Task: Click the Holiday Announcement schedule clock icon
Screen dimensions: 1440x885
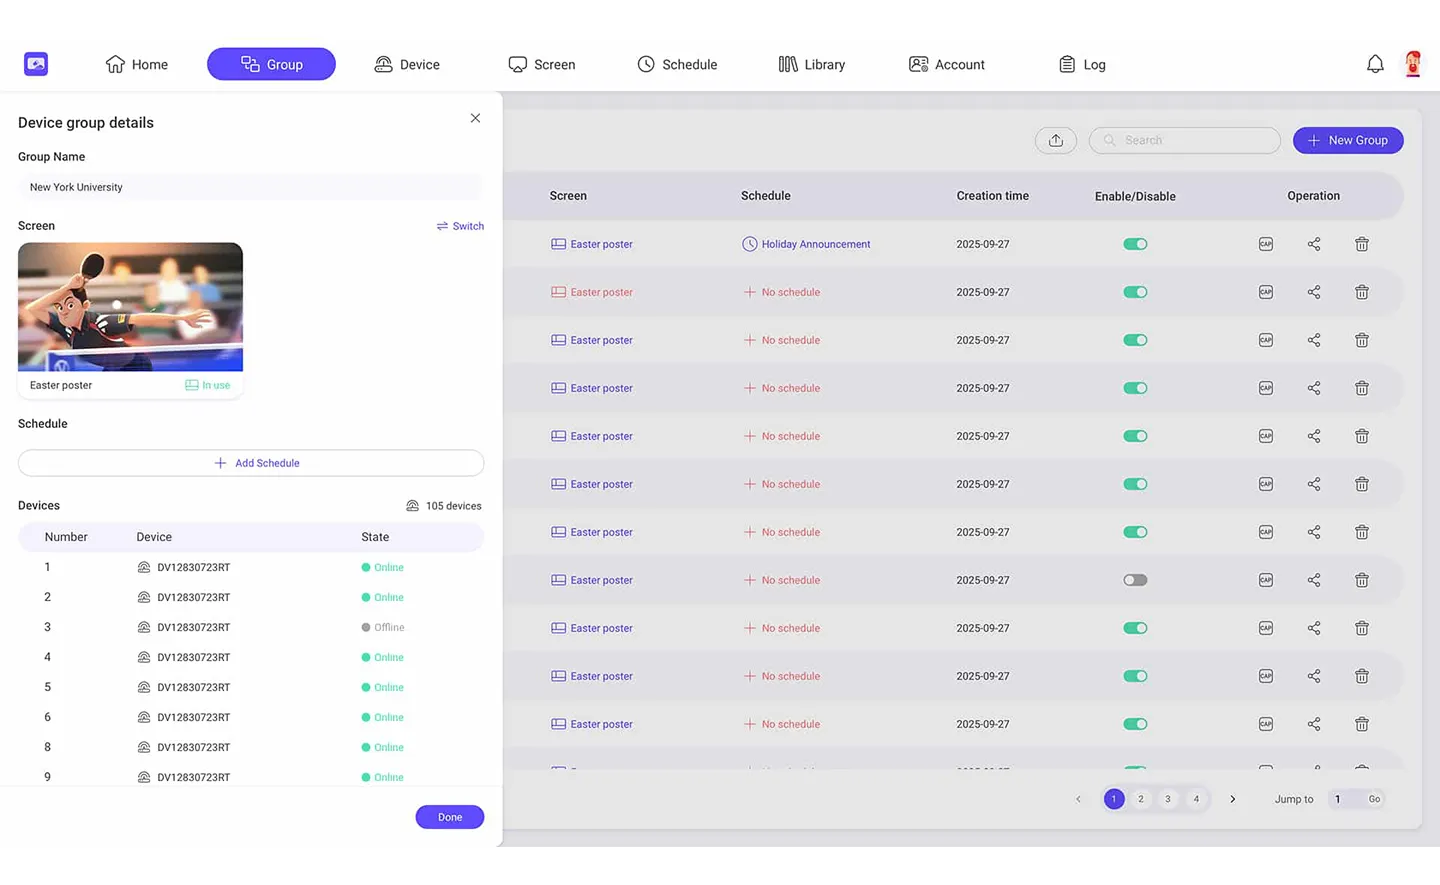Action: point(749,244)
